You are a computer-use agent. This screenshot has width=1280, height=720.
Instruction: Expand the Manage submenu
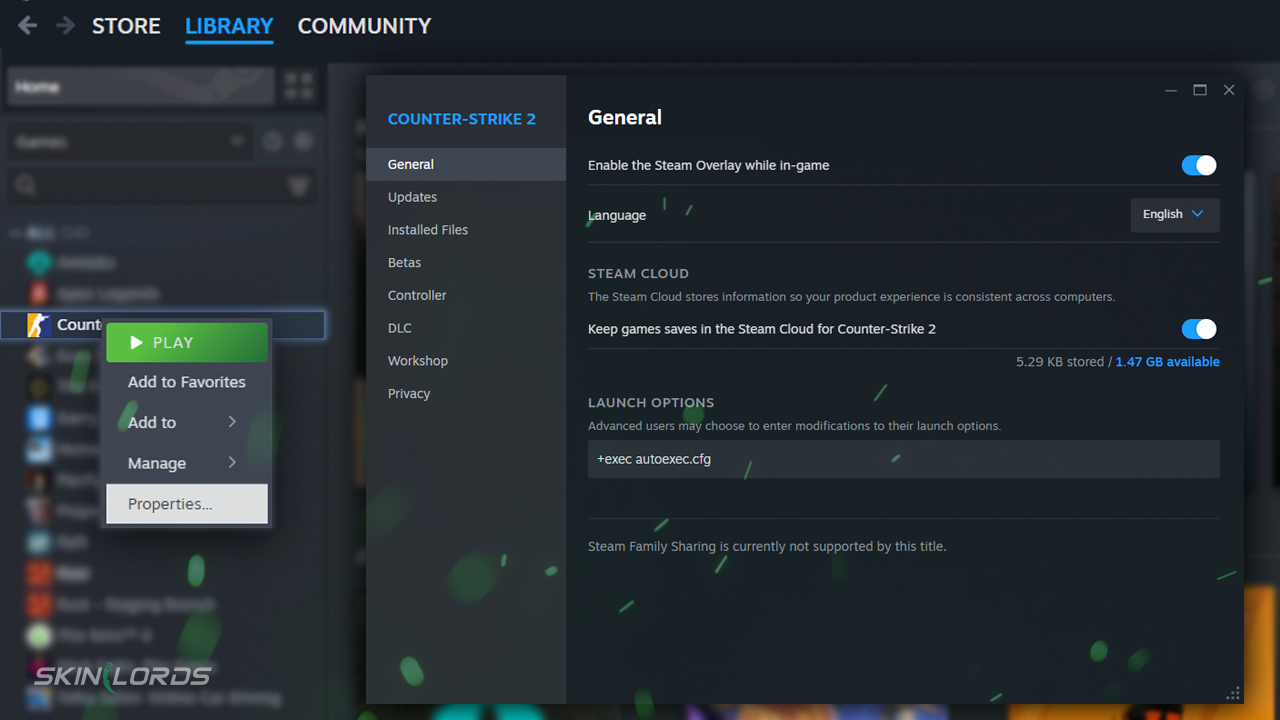pos(187,464)
